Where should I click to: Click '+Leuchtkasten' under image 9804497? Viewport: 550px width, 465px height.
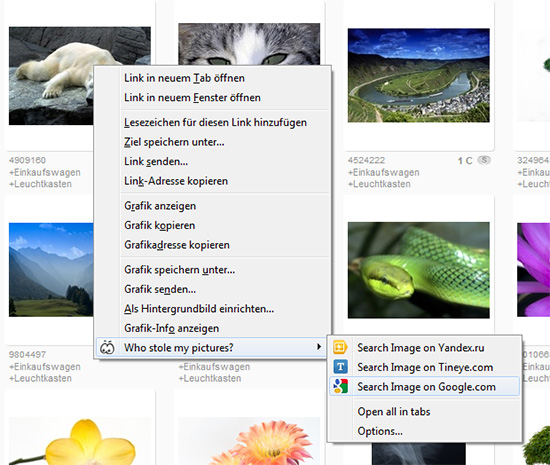40,378
